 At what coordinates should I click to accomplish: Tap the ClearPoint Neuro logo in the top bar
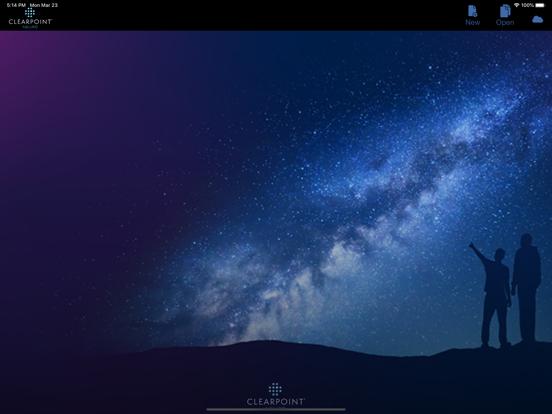pos(30,19)
